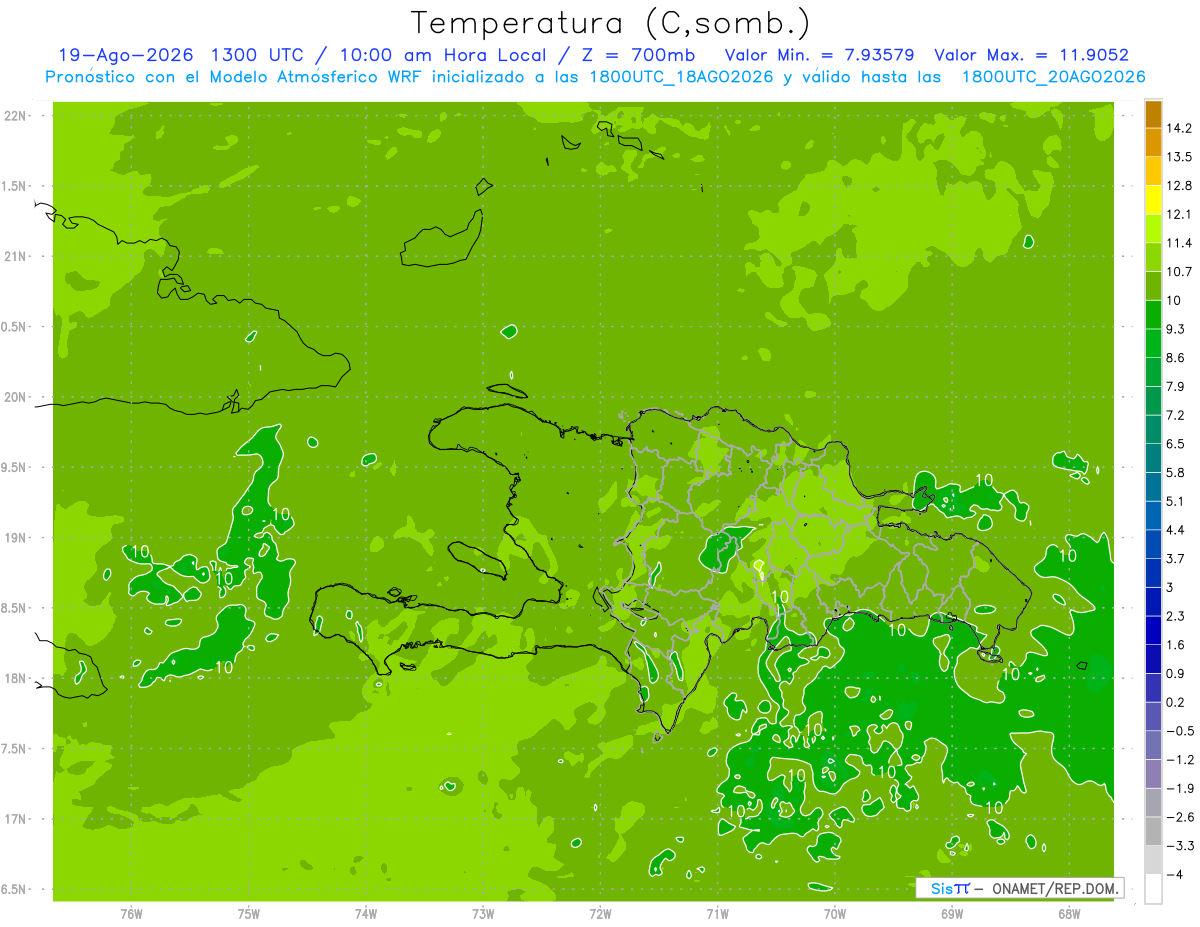Screen dimensions: 1200x927
Task: Click the legend value "8.6"
Action: pyautogui.click(x=1176, y=358)
